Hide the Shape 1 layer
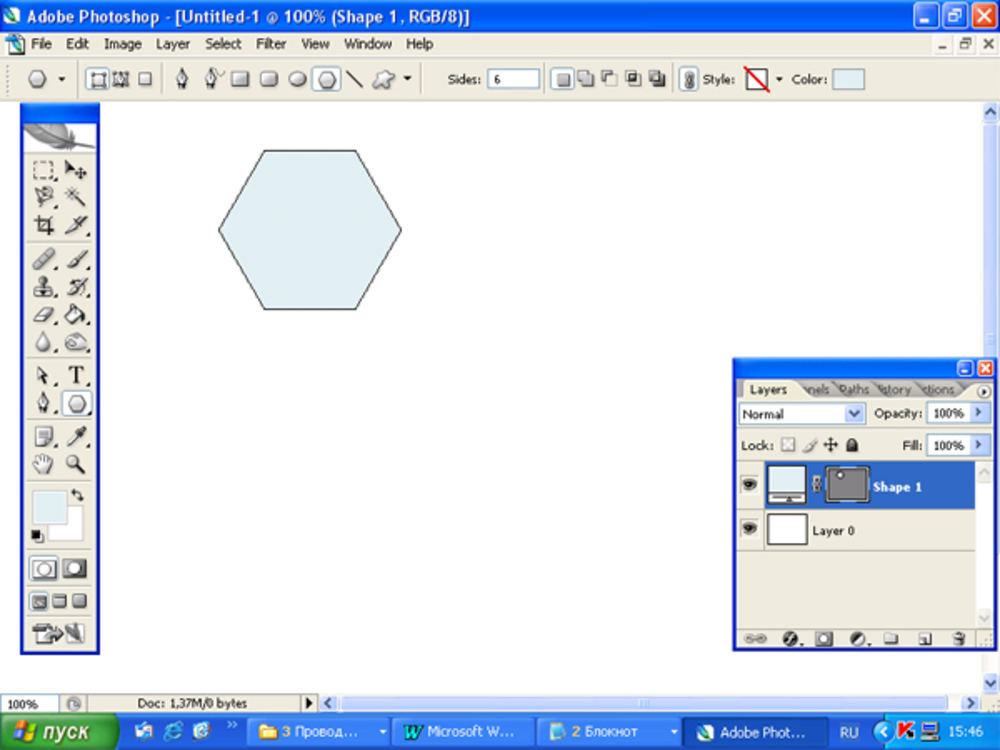The height and width of the screenshot is (750, 1000). pyautogui.click(x=748, y=486)
